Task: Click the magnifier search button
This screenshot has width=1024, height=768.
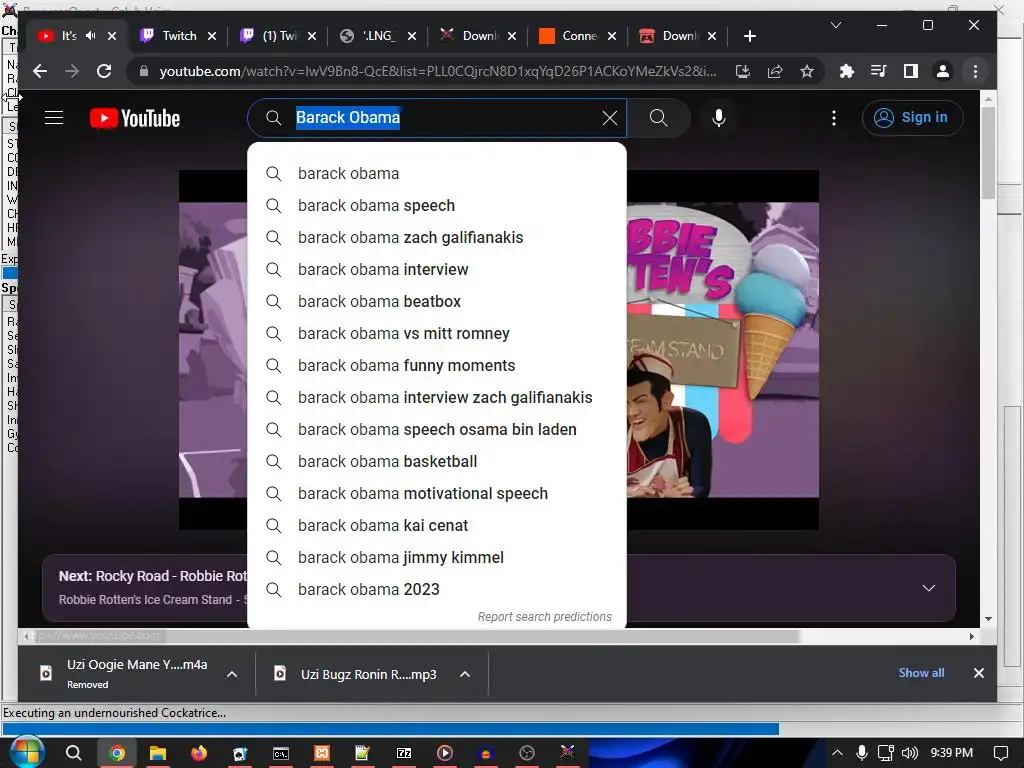Action: [x=658, y=118]
